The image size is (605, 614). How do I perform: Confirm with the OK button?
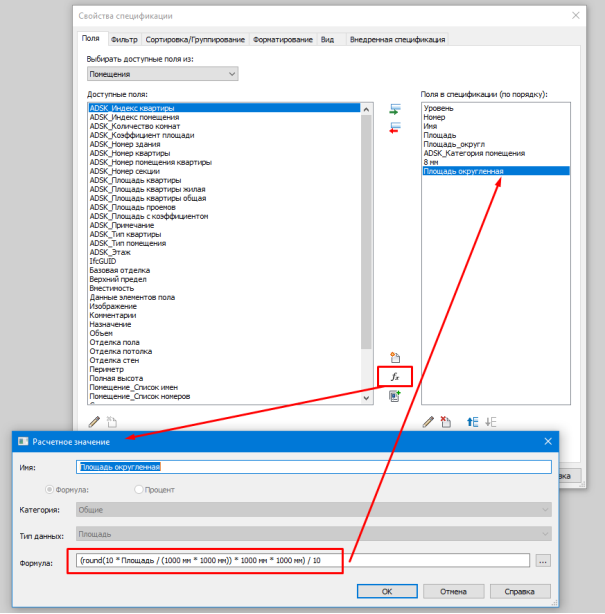tap(387, 591)
